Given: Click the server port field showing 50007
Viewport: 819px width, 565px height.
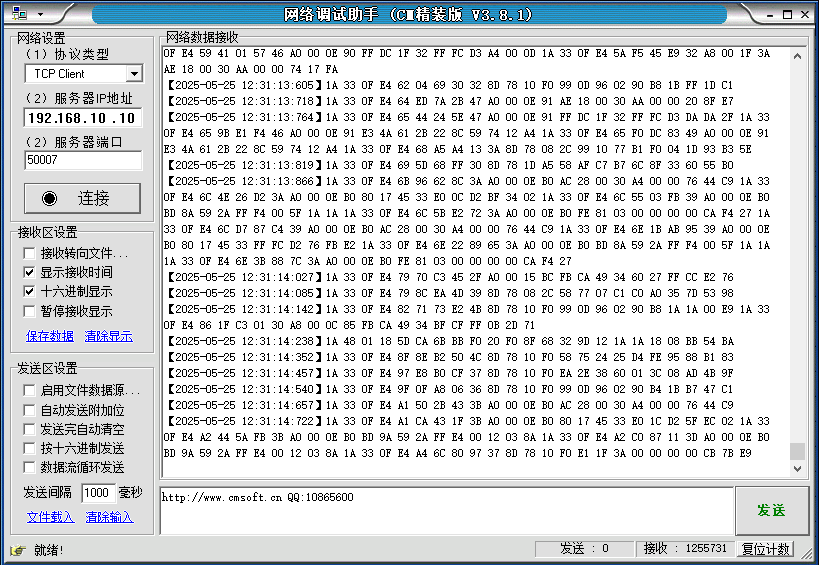Looking at the screenshot, I should pos(83,160).
